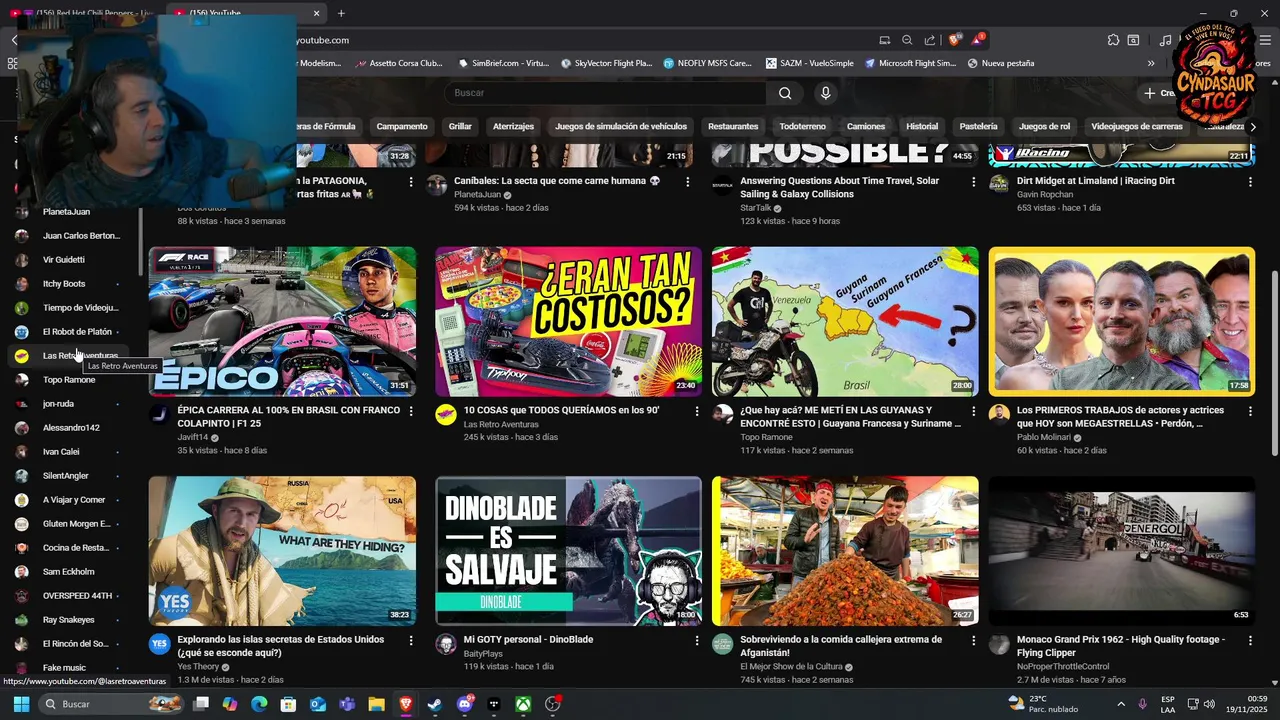Open Xbox app from the taskbar
Image resolution: width=1280 pixels, height=720 pixels.
tap(523, 704)
